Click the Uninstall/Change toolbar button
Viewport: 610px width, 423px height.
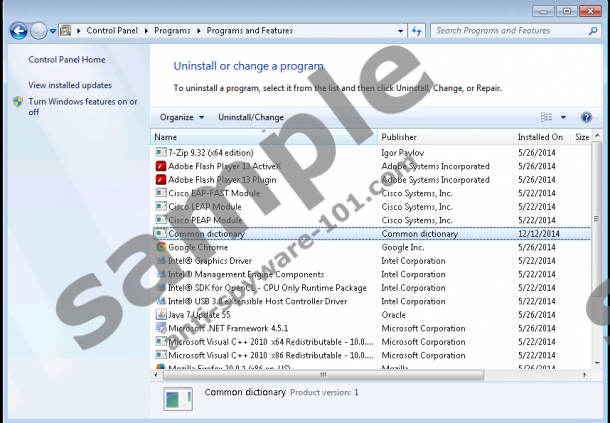251,117
